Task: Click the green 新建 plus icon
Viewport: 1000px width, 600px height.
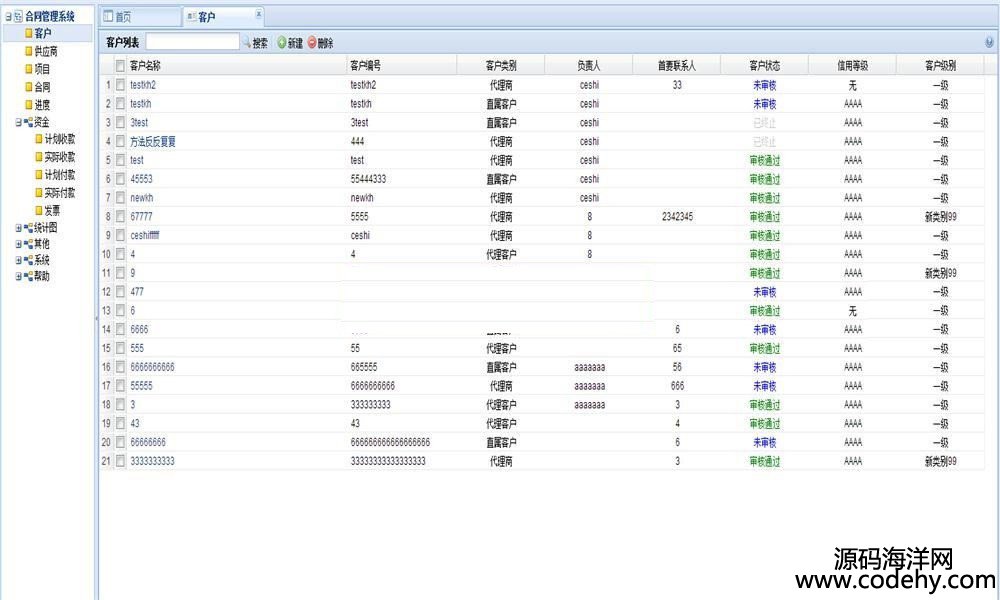Action: 282,43
